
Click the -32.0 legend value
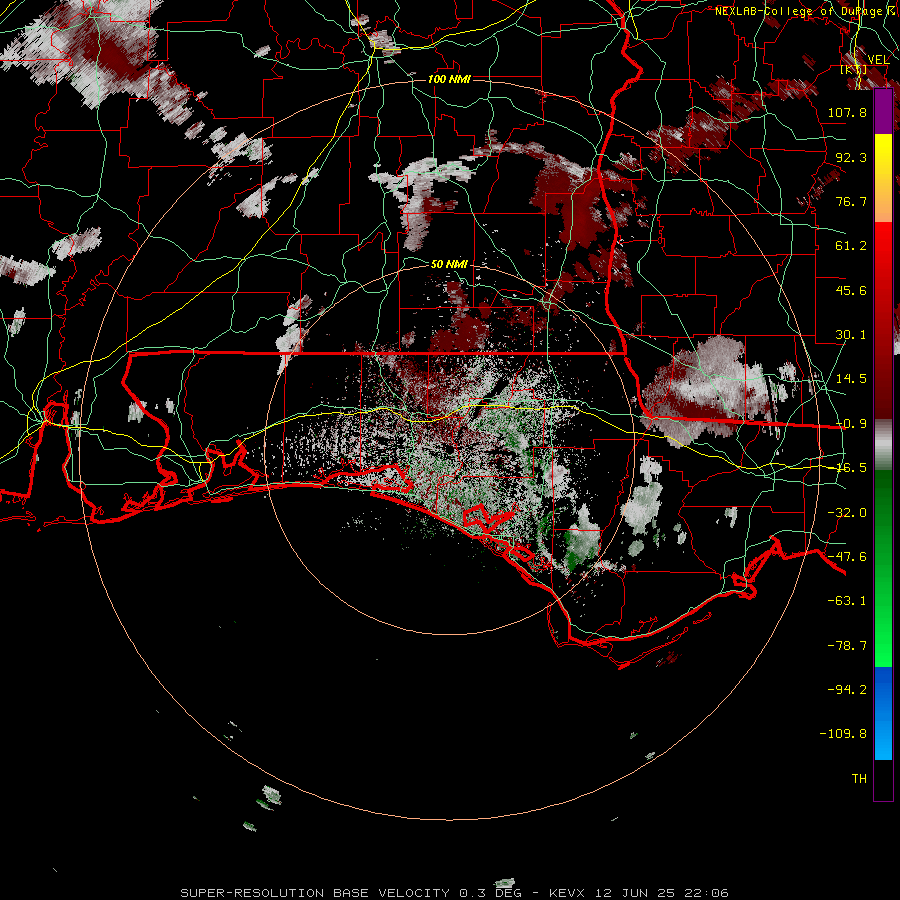click(847, 513)
